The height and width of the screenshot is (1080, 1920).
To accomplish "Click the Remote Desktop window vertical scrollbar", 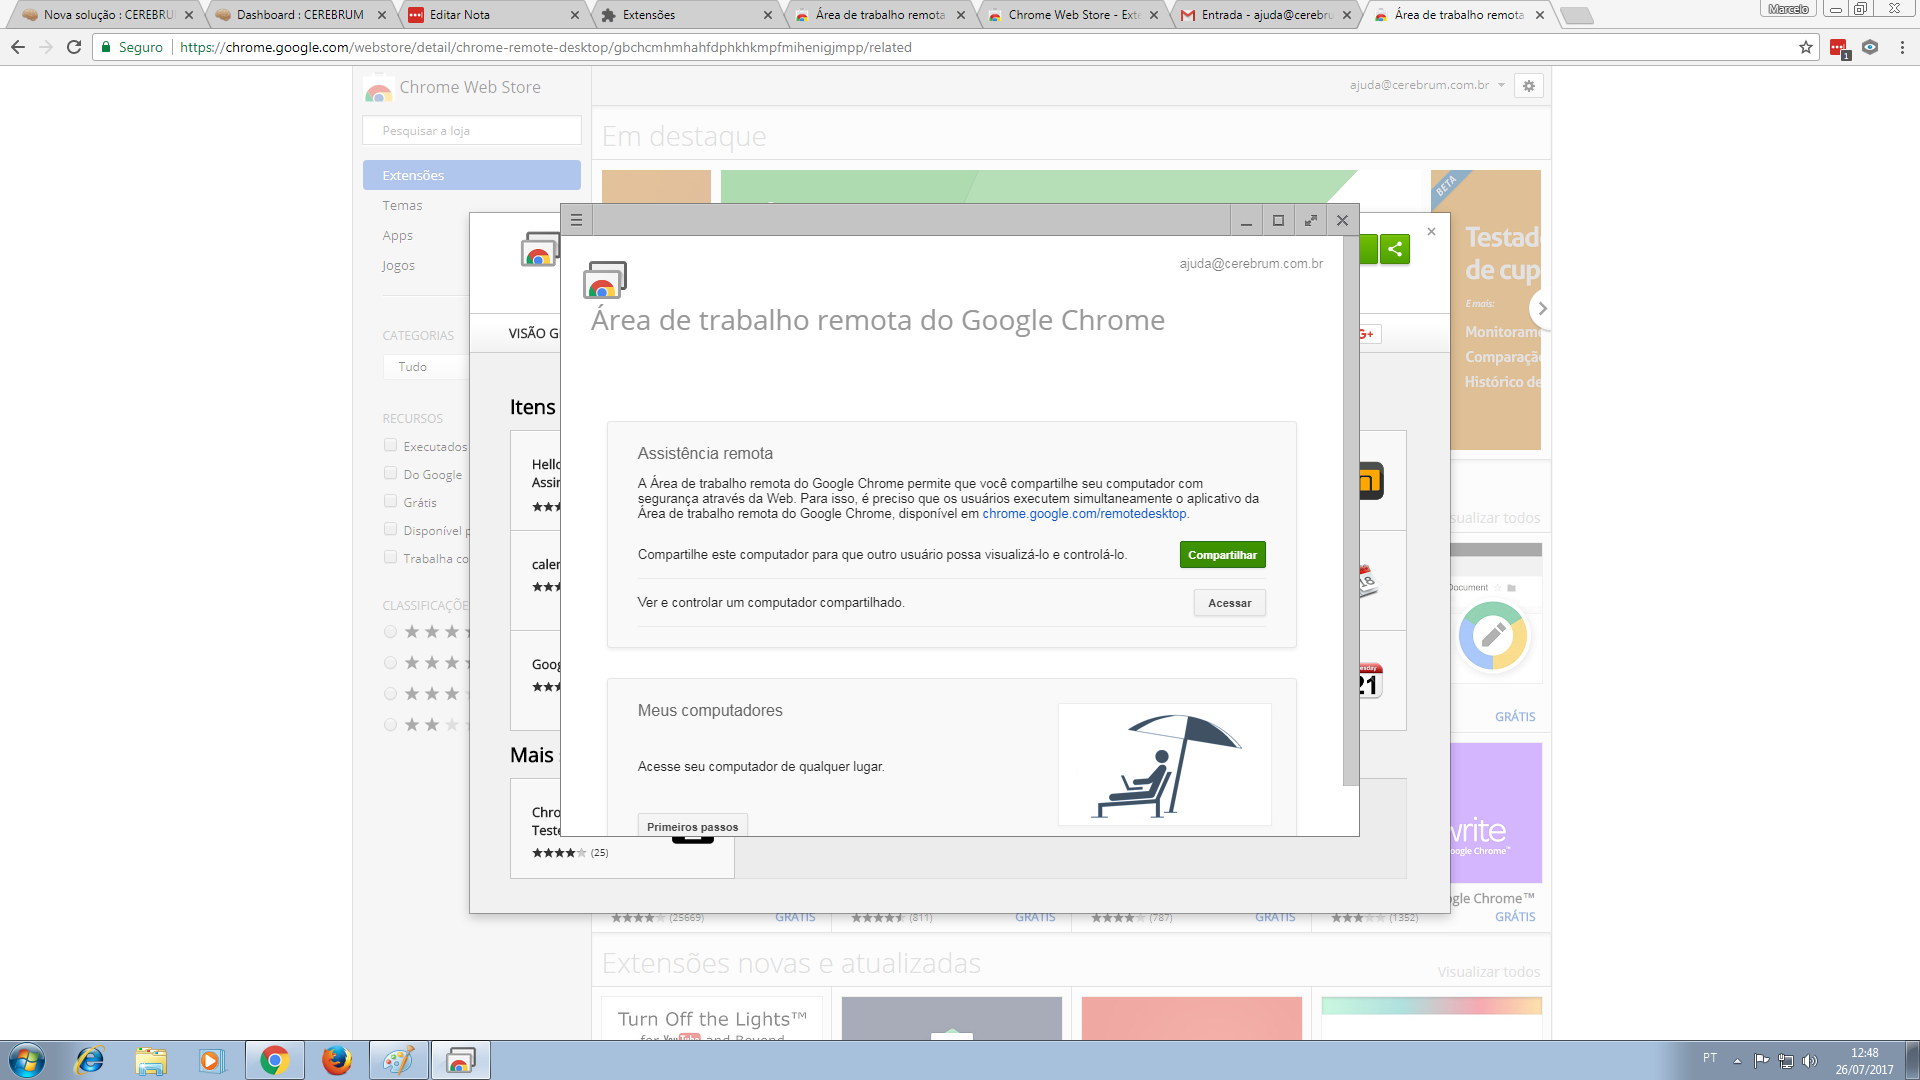I will click(x=1350, y=510).
